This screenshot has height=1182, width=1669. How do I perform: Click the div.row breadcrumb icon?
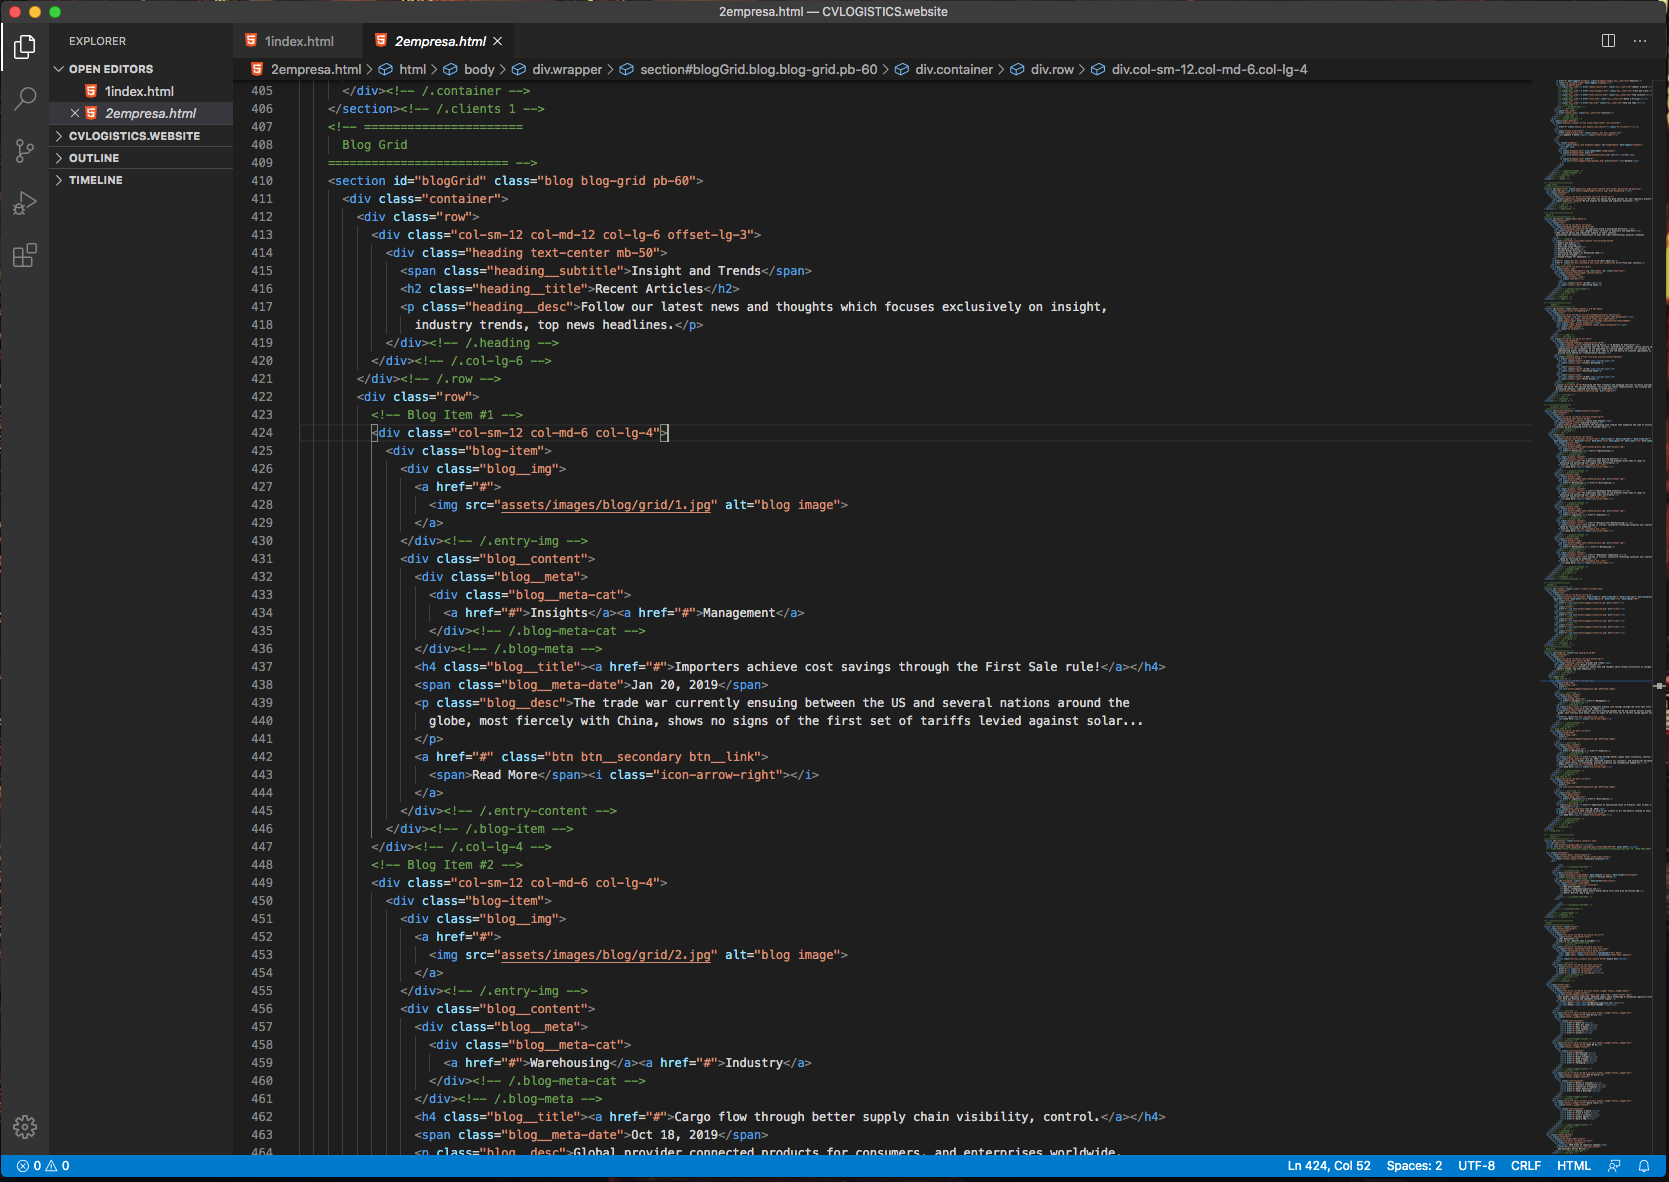(1017, 69)
